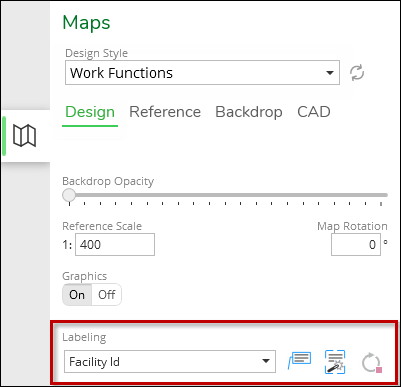Select the CAD tab
Screen dimensions: 401x387
coord(314,112)
